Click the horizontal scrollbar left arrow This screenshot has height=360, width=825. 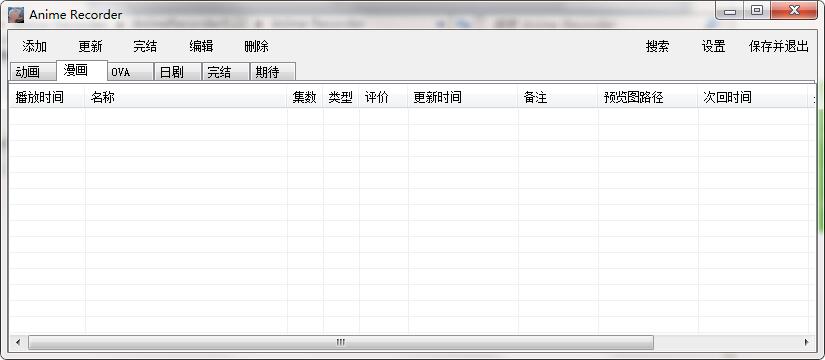[18, 342]
